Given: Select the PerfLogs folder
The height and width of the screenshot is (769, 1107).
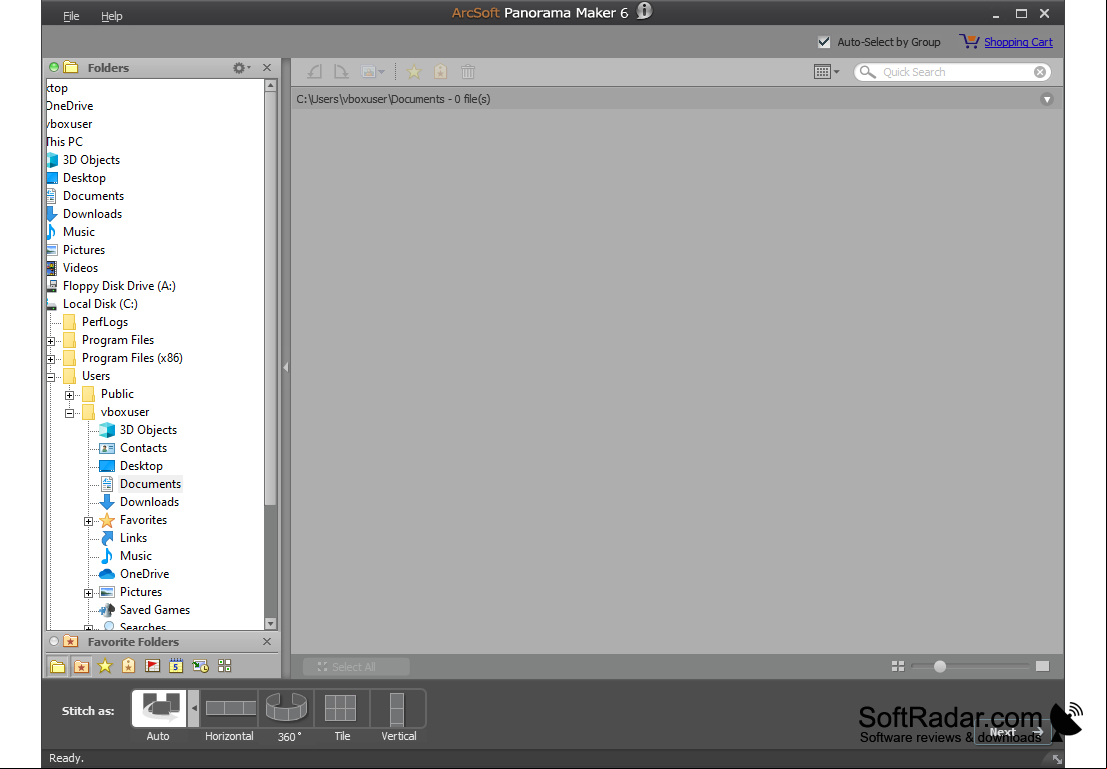Looking at the screenshot, I should (104, 321).
